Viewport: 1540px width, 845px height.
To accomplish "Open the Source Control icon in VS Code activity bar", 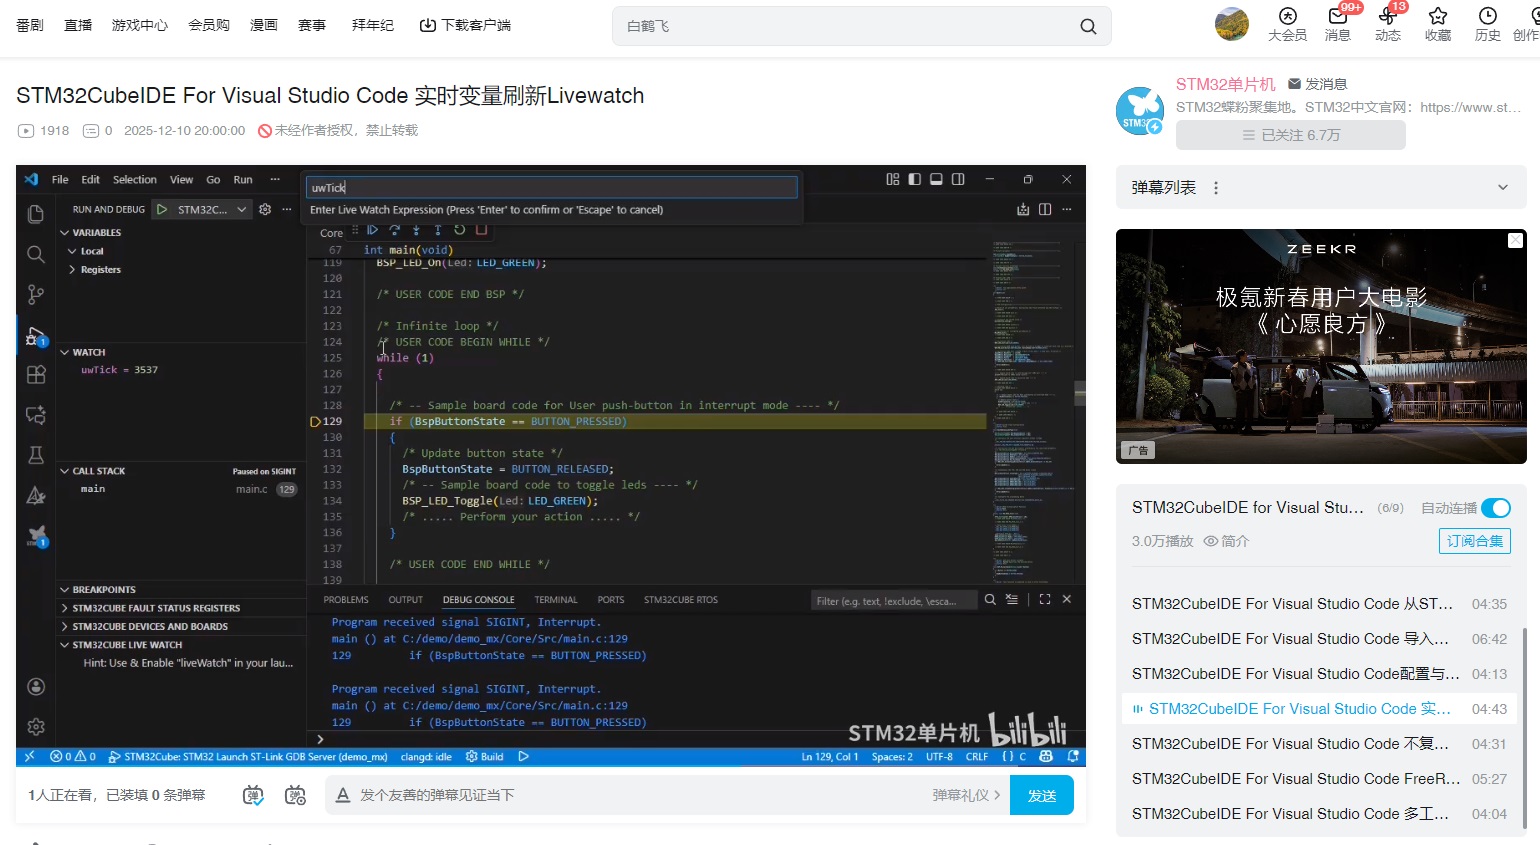I will click(x=36, y=294).
